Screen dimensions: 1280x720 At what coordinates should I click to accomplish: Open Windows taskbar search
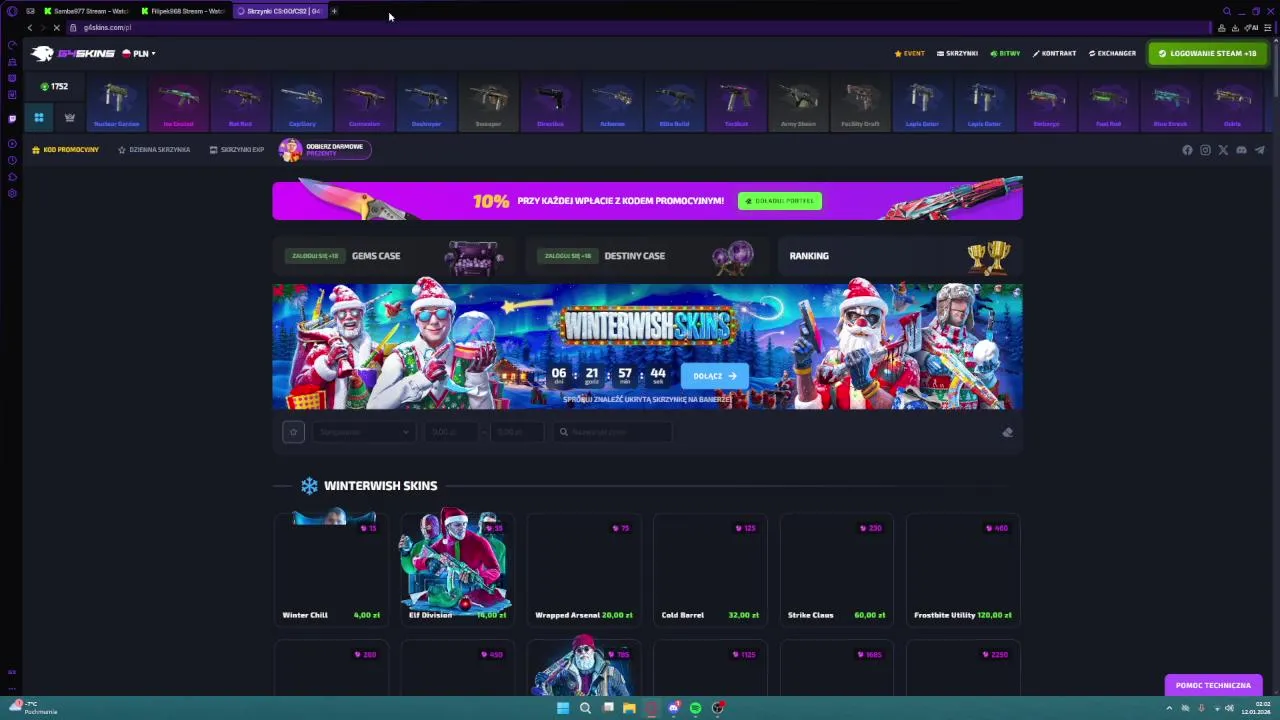pyautogui.click(x=585, y=708)
